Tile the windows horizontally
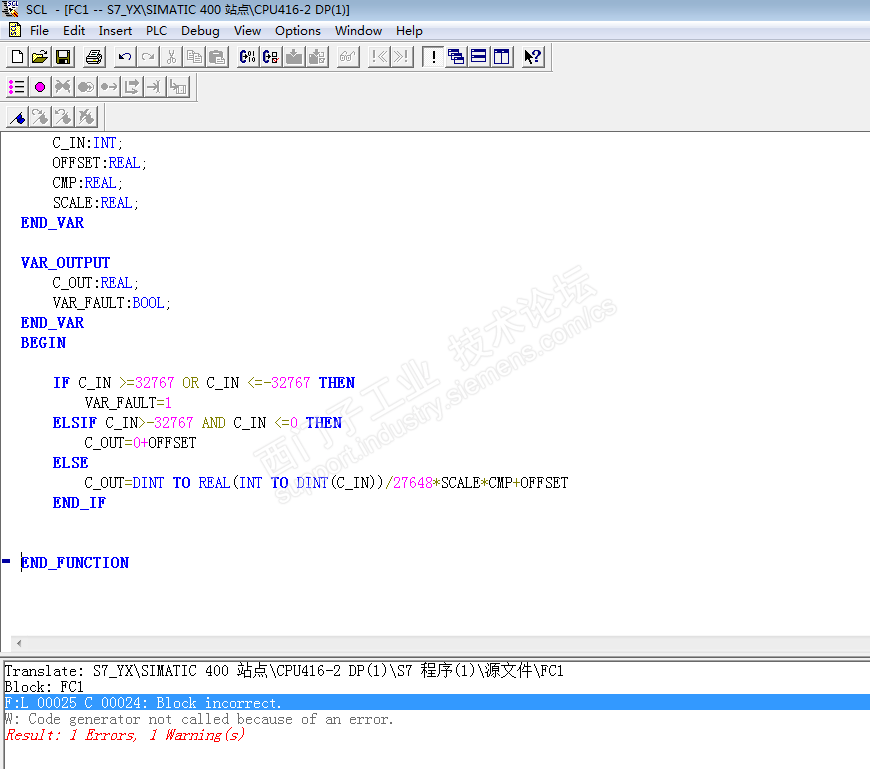This screenshot has height=769, width=870. (479, 57)
